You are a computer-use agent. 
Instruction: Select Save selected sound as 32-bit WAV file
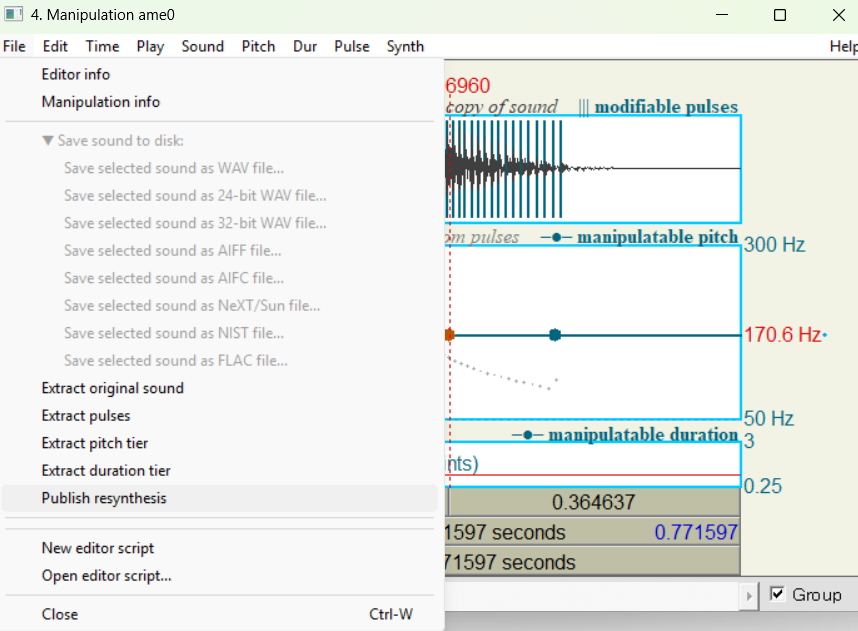219,223
